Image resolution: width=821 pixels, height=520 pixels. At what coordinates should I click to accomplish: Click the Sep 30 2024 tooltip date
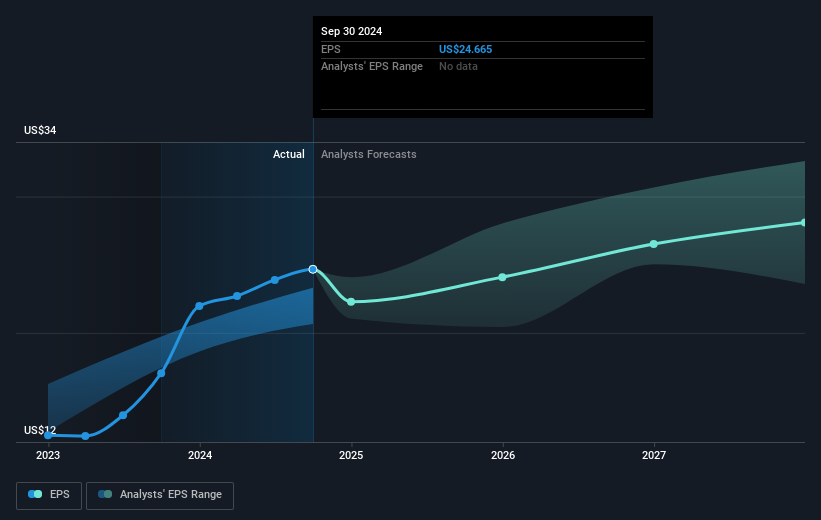tap(351, 31)
